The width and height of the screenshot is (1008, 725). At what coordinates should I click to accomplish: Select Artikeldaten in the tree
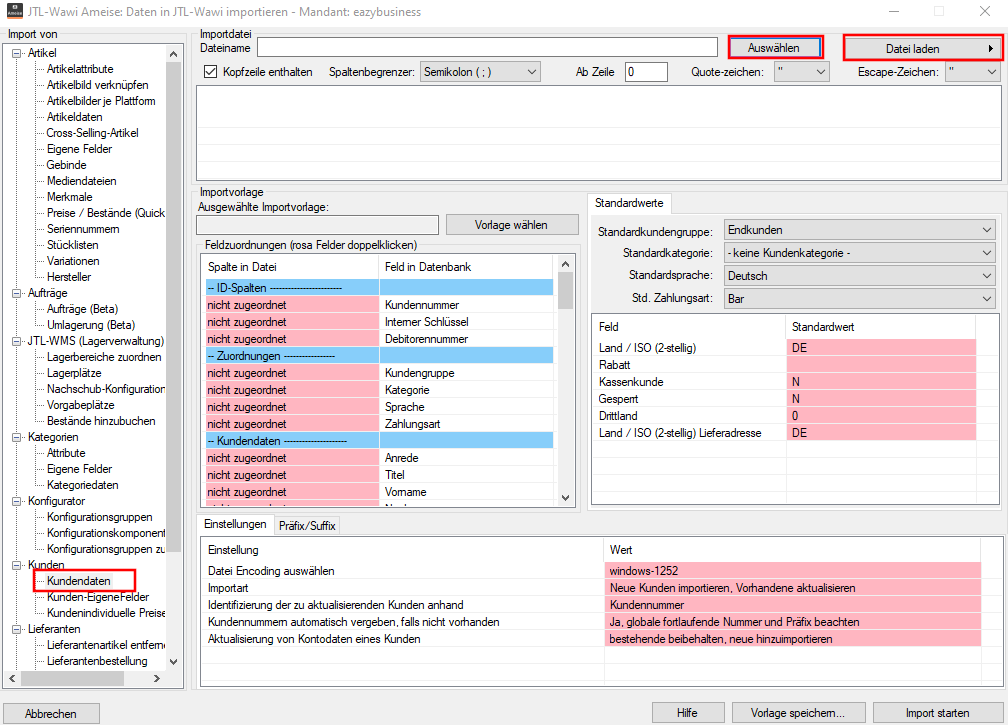pos(75,117)
